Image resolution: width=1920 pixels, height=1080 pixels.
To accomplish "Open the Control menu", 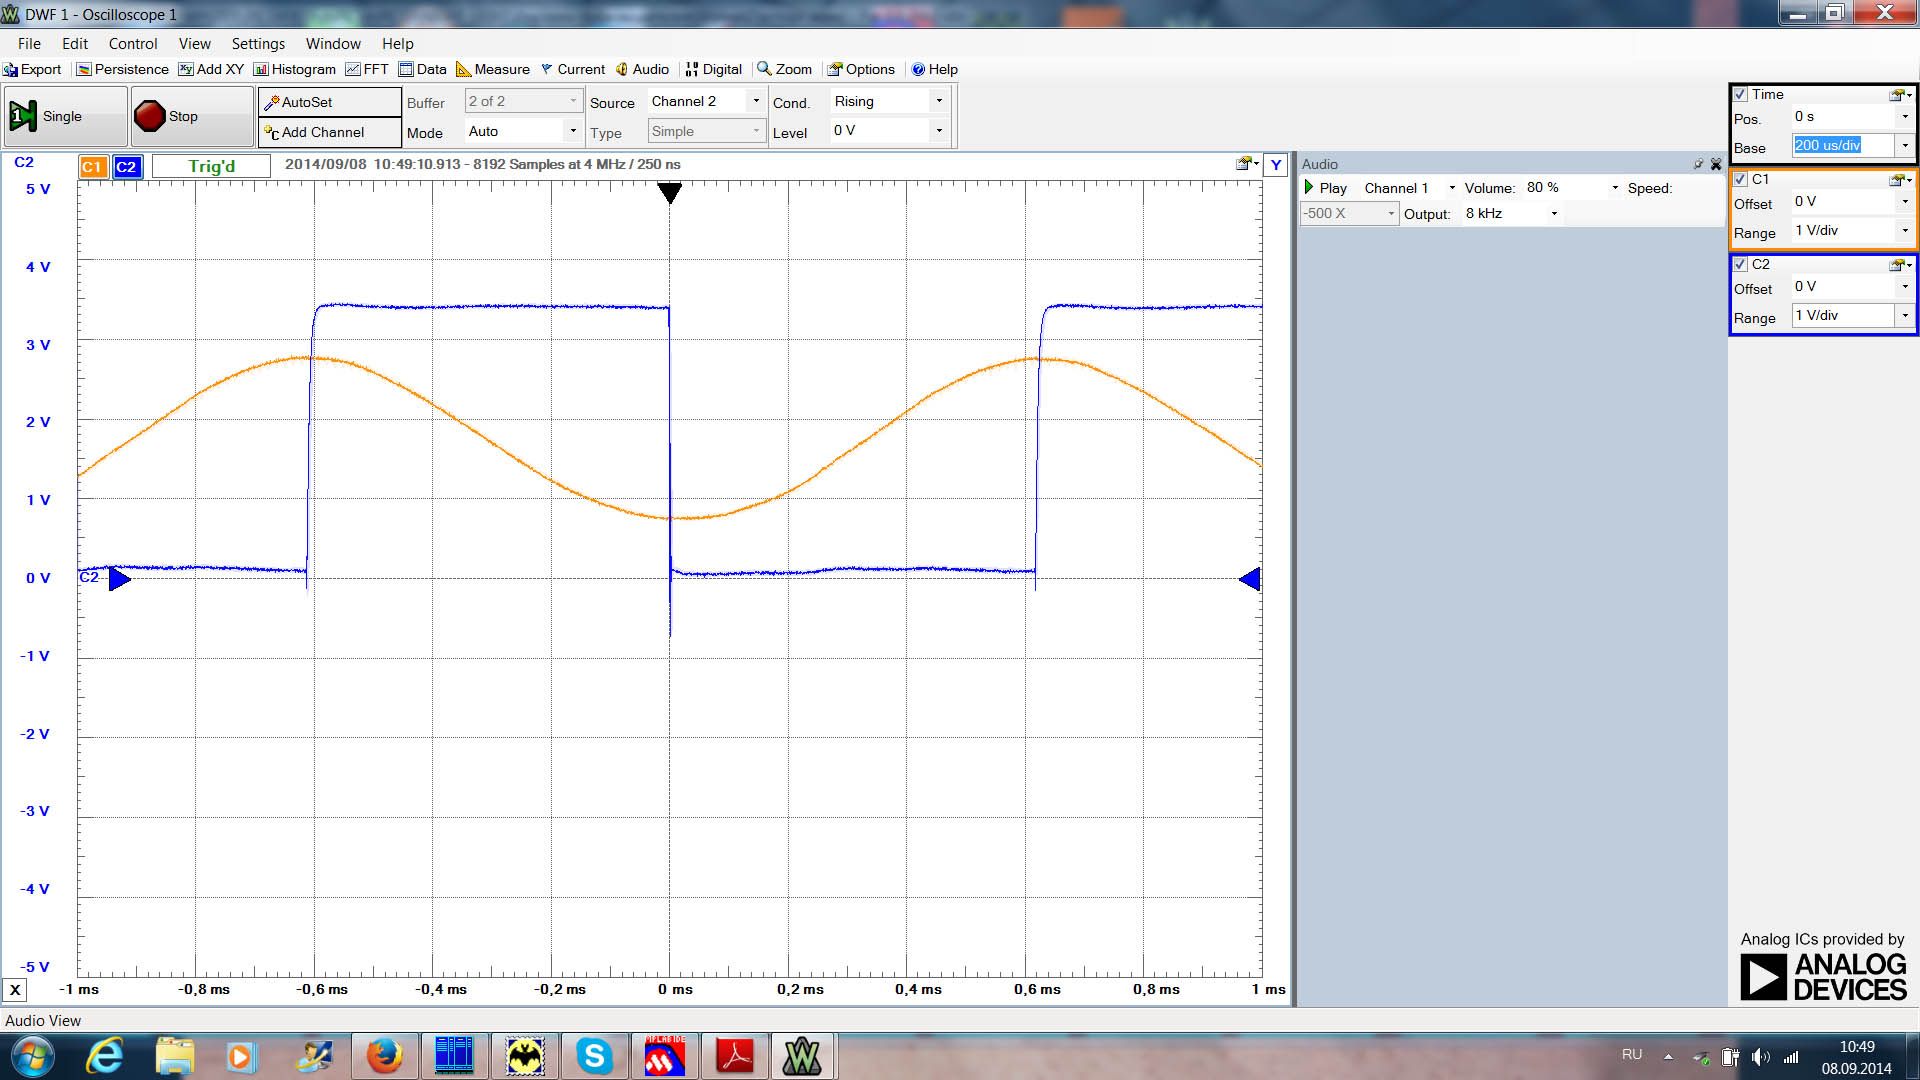I will [x=133, y=44].
